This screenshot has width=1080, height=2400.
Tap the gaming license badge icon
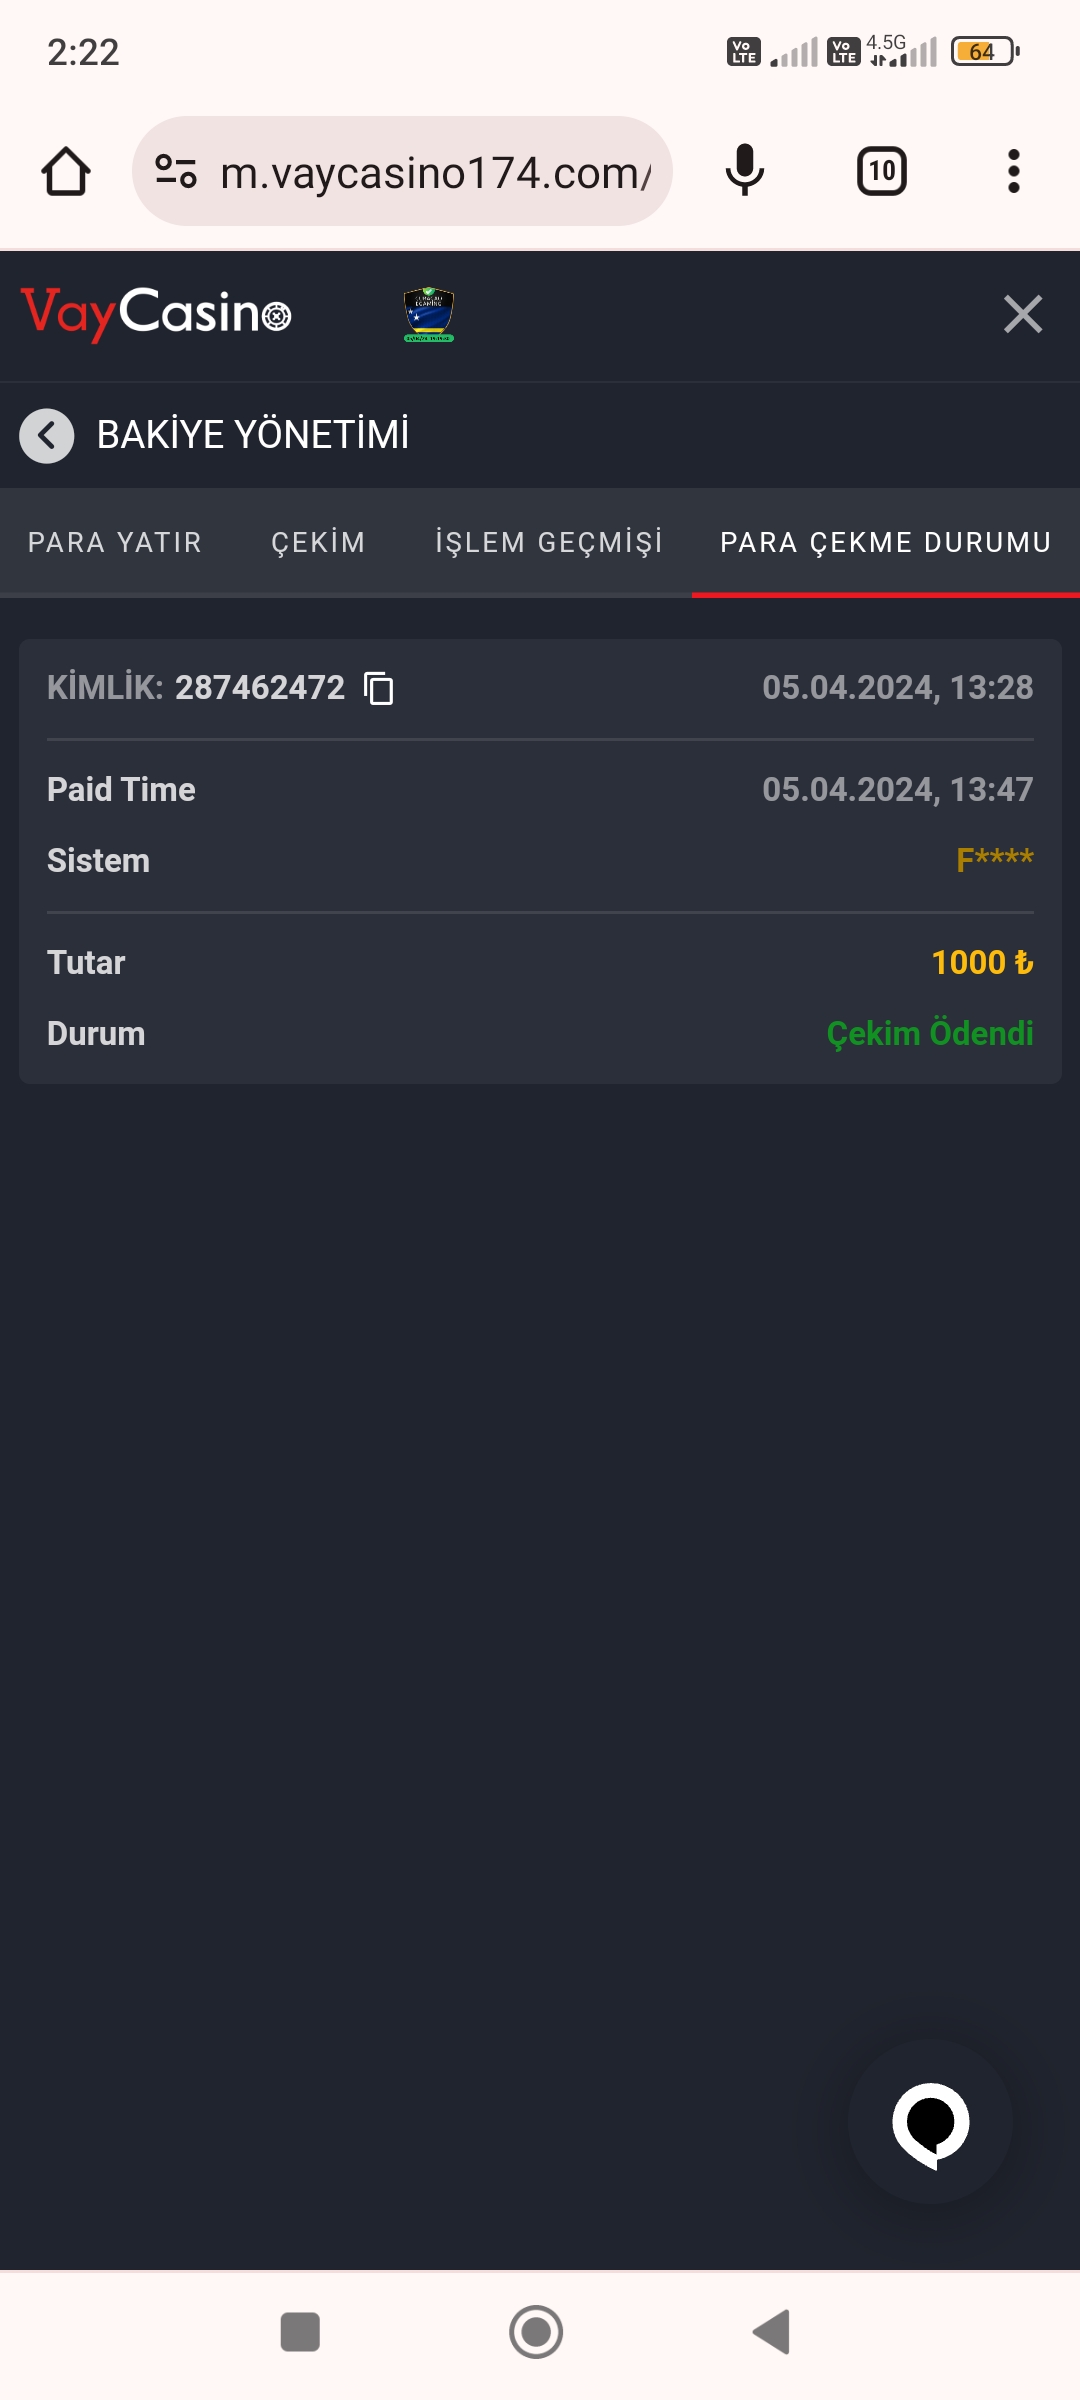click(429, 315)
